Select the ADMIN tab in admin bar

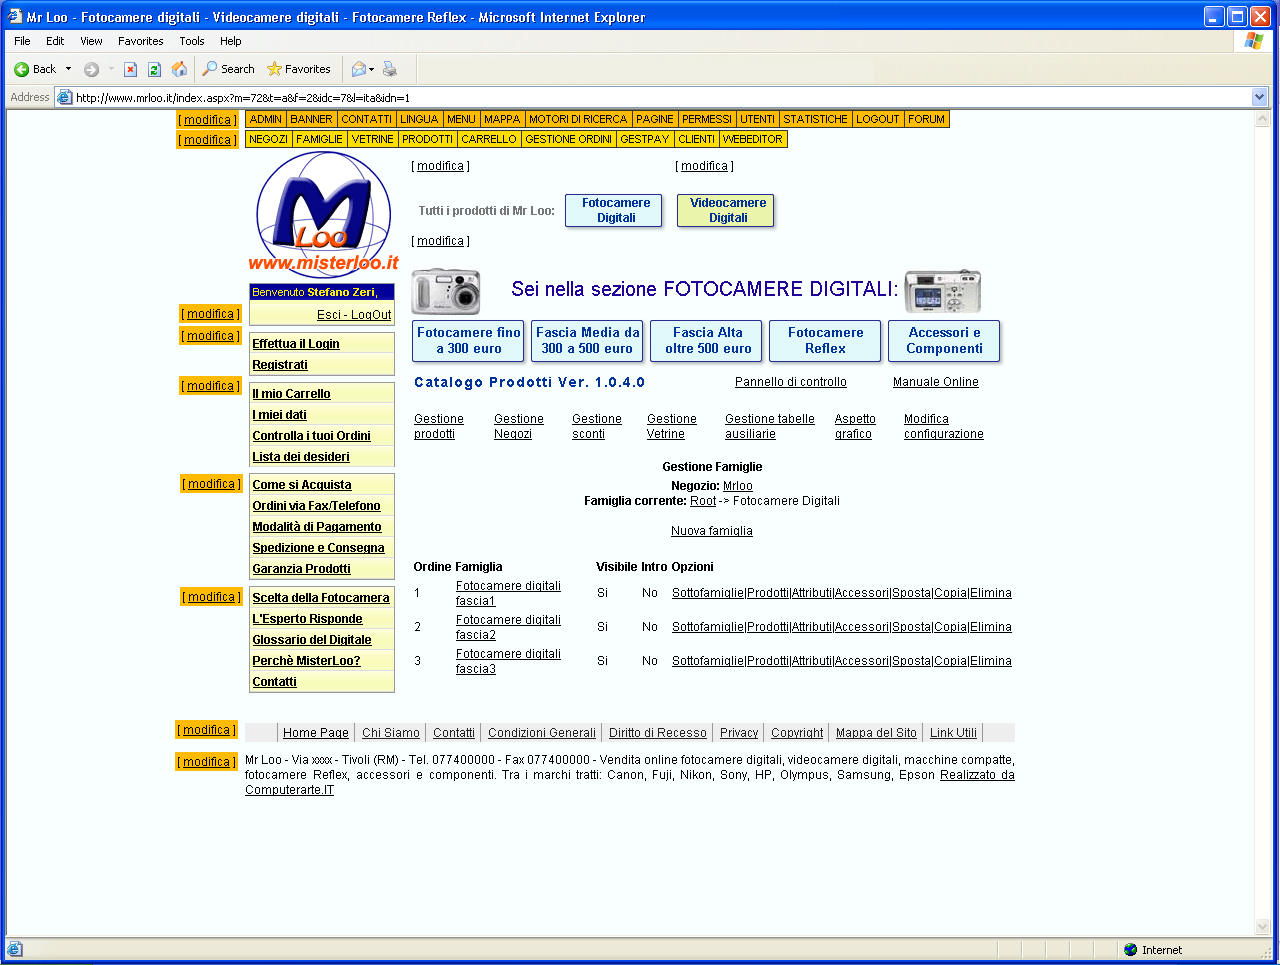(266, 119)
